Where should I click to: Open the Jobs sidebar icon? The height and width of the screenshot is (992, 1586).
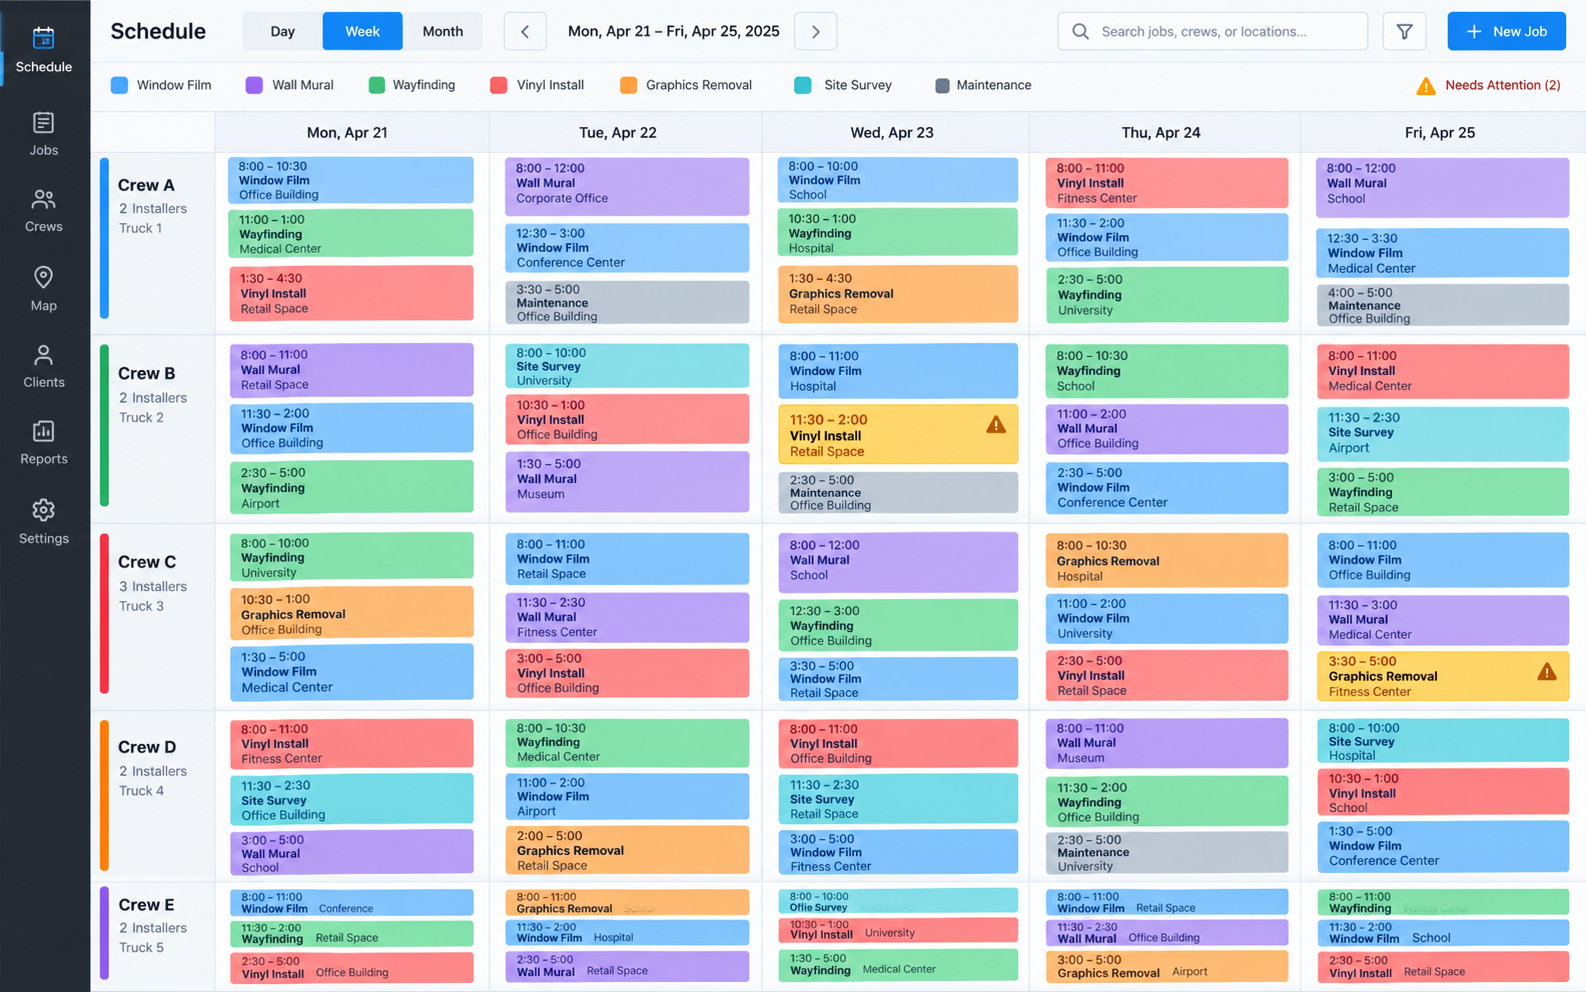pyautogui.click(x=43, y=123)
